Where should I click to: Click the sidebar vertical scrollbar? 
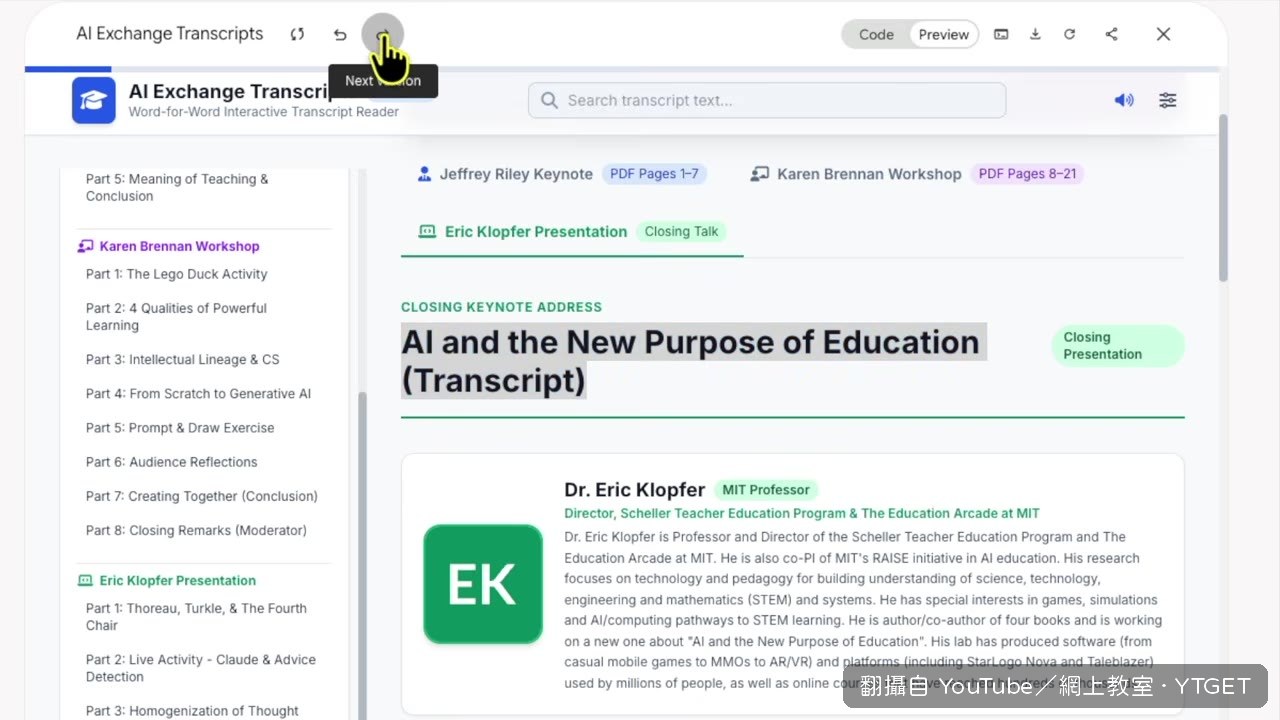pos(362,555)
